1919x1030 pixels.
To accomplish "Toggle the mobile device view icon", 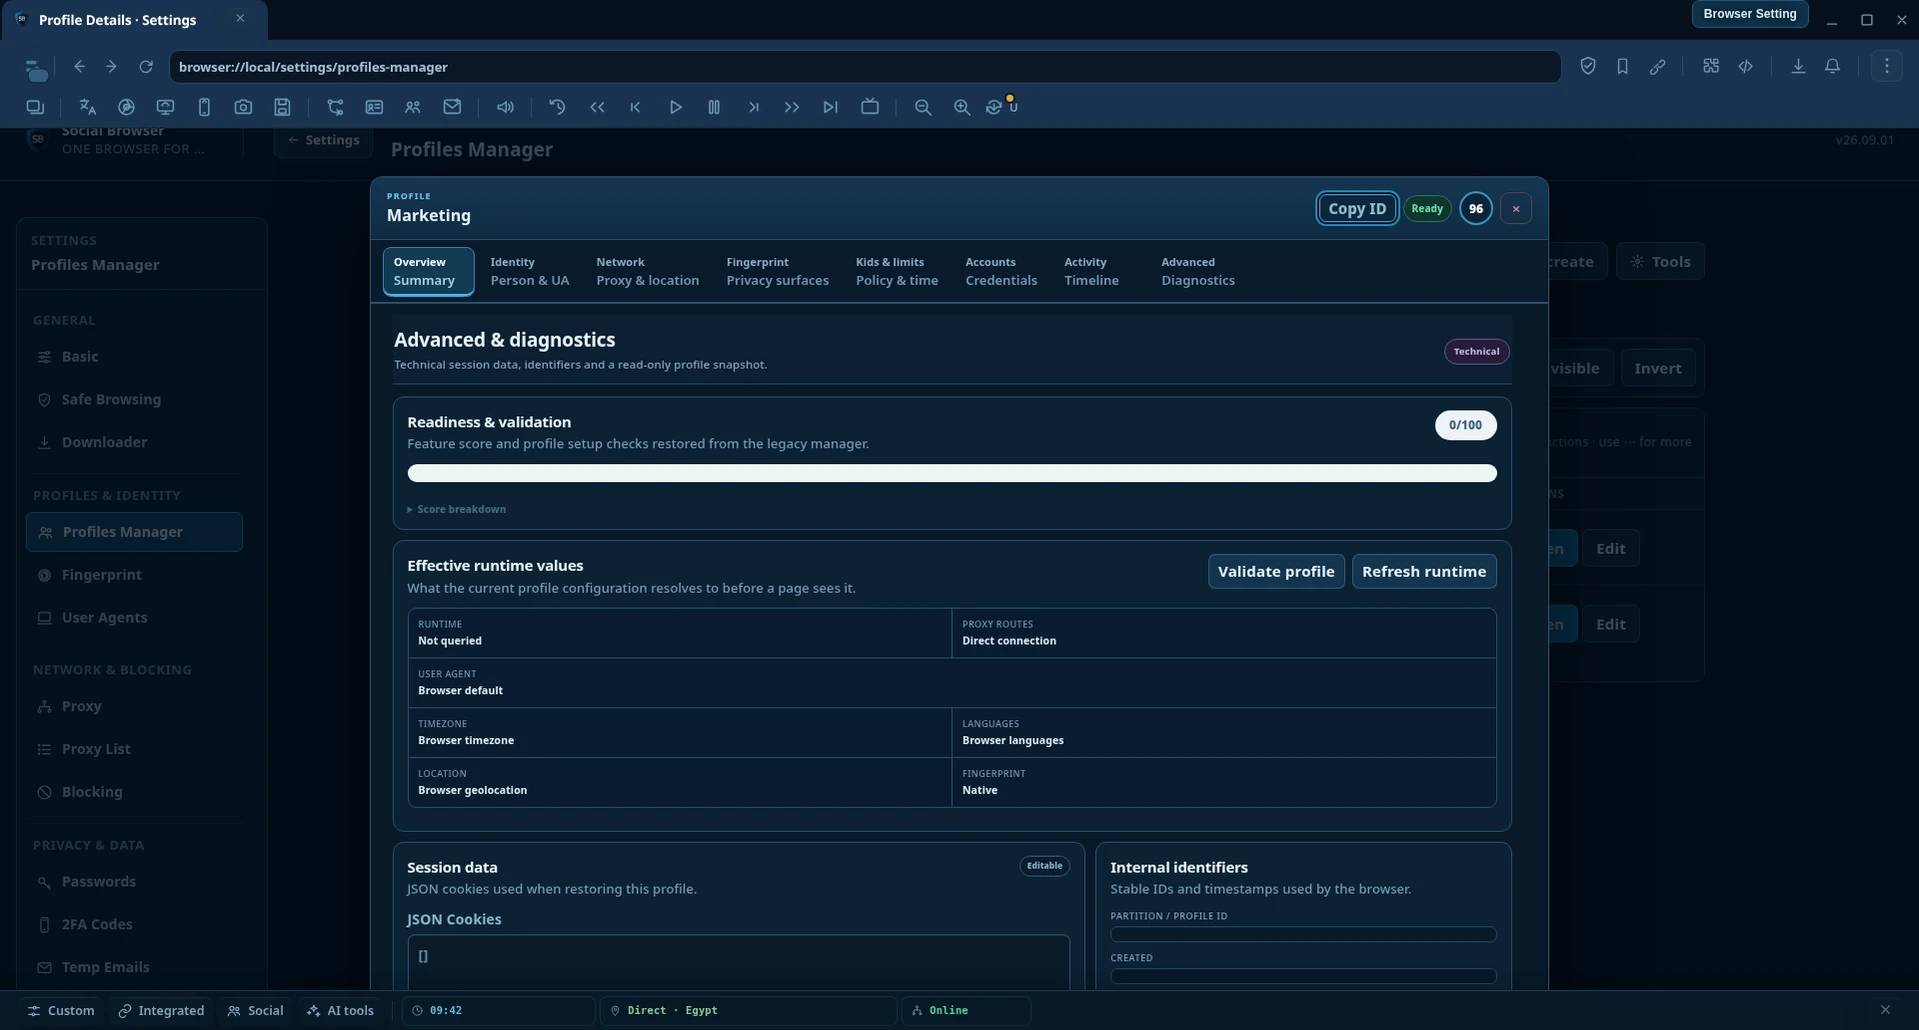I will pos(204,107).
